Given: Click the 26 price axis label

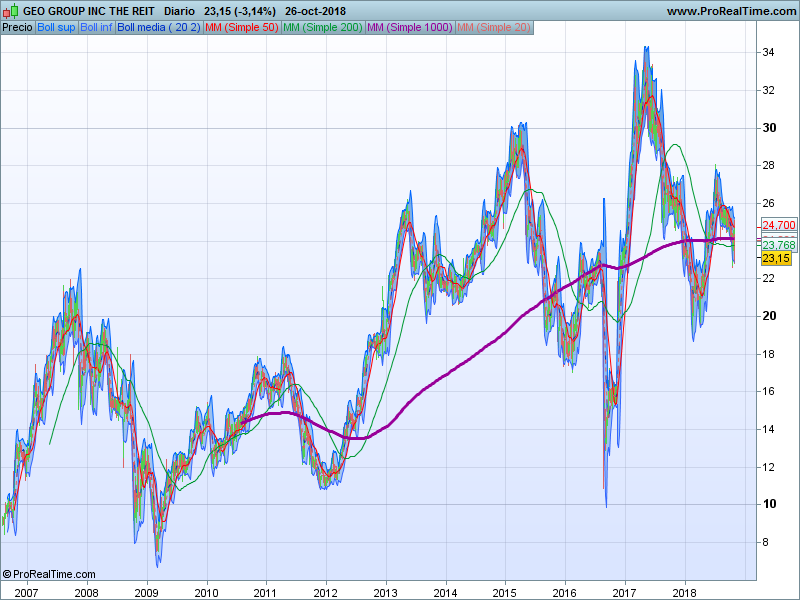Looking at the screenshot, I should (768, 203).
